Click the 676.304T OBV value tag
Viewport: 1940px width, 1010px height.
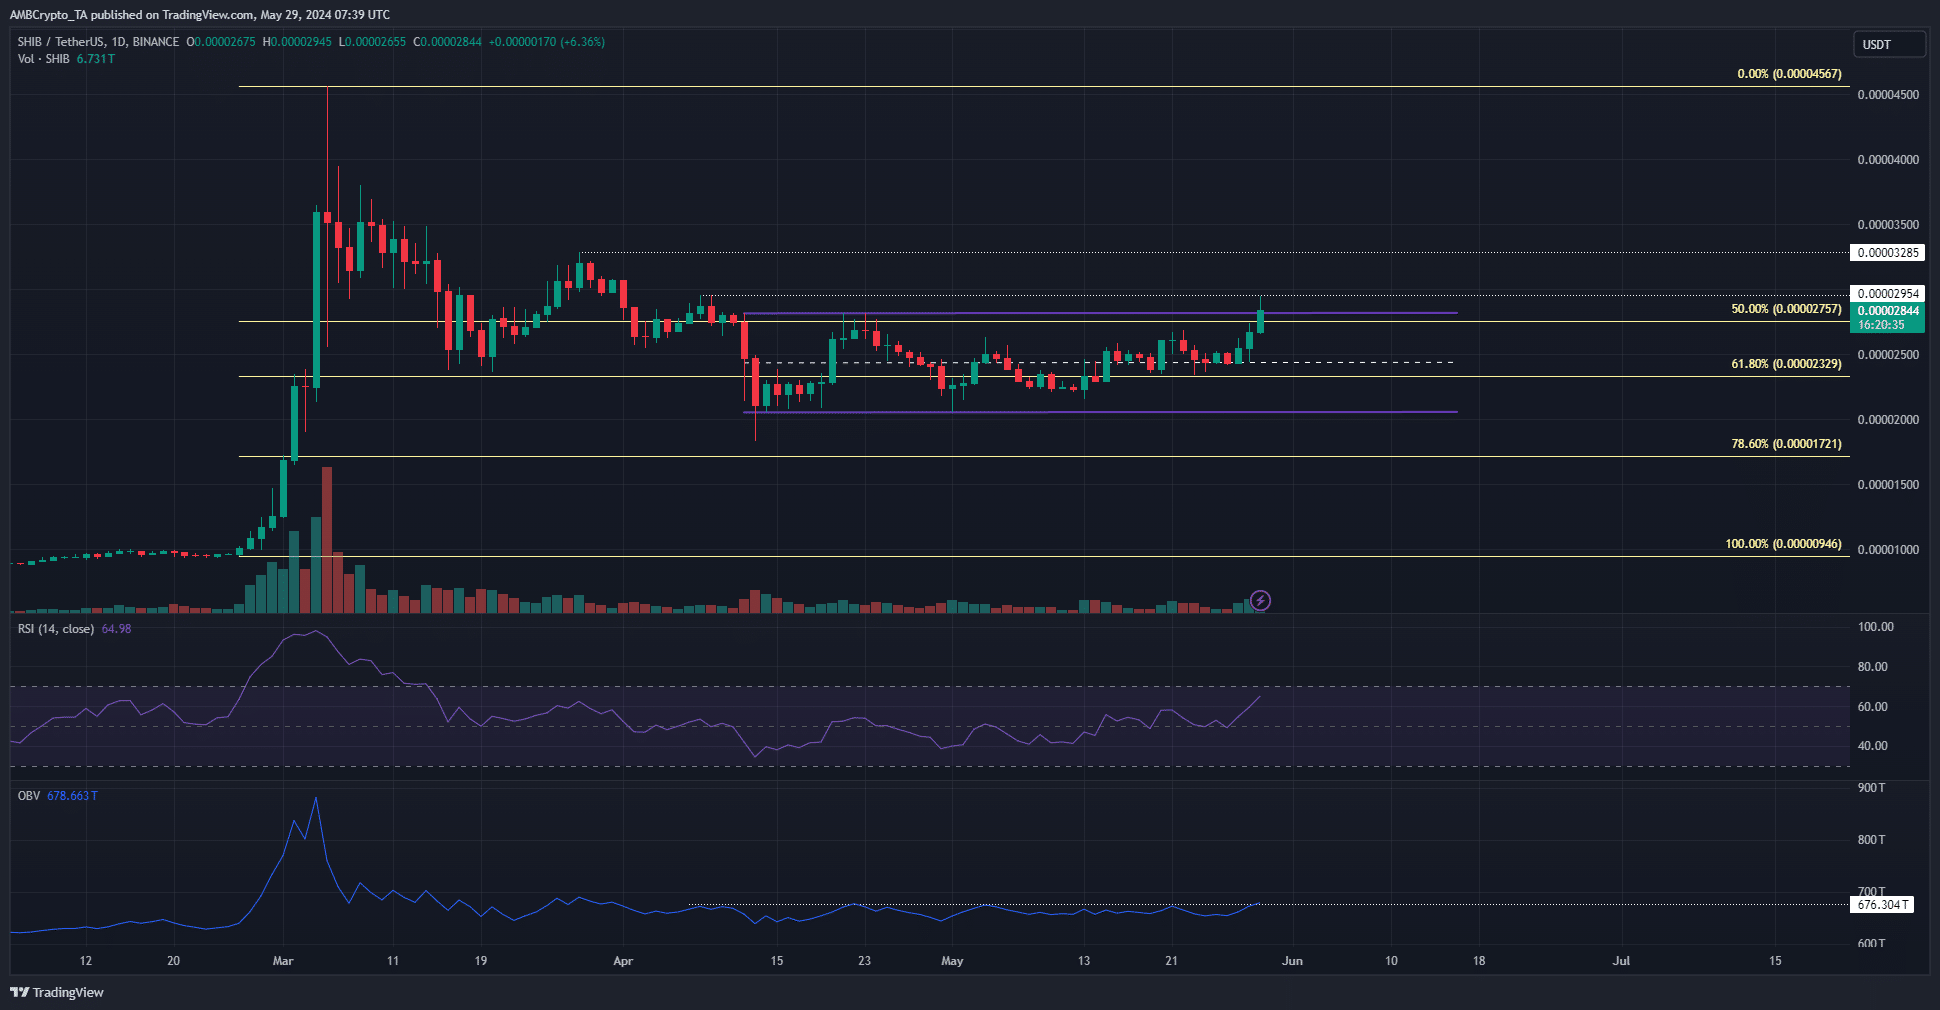1883,905
